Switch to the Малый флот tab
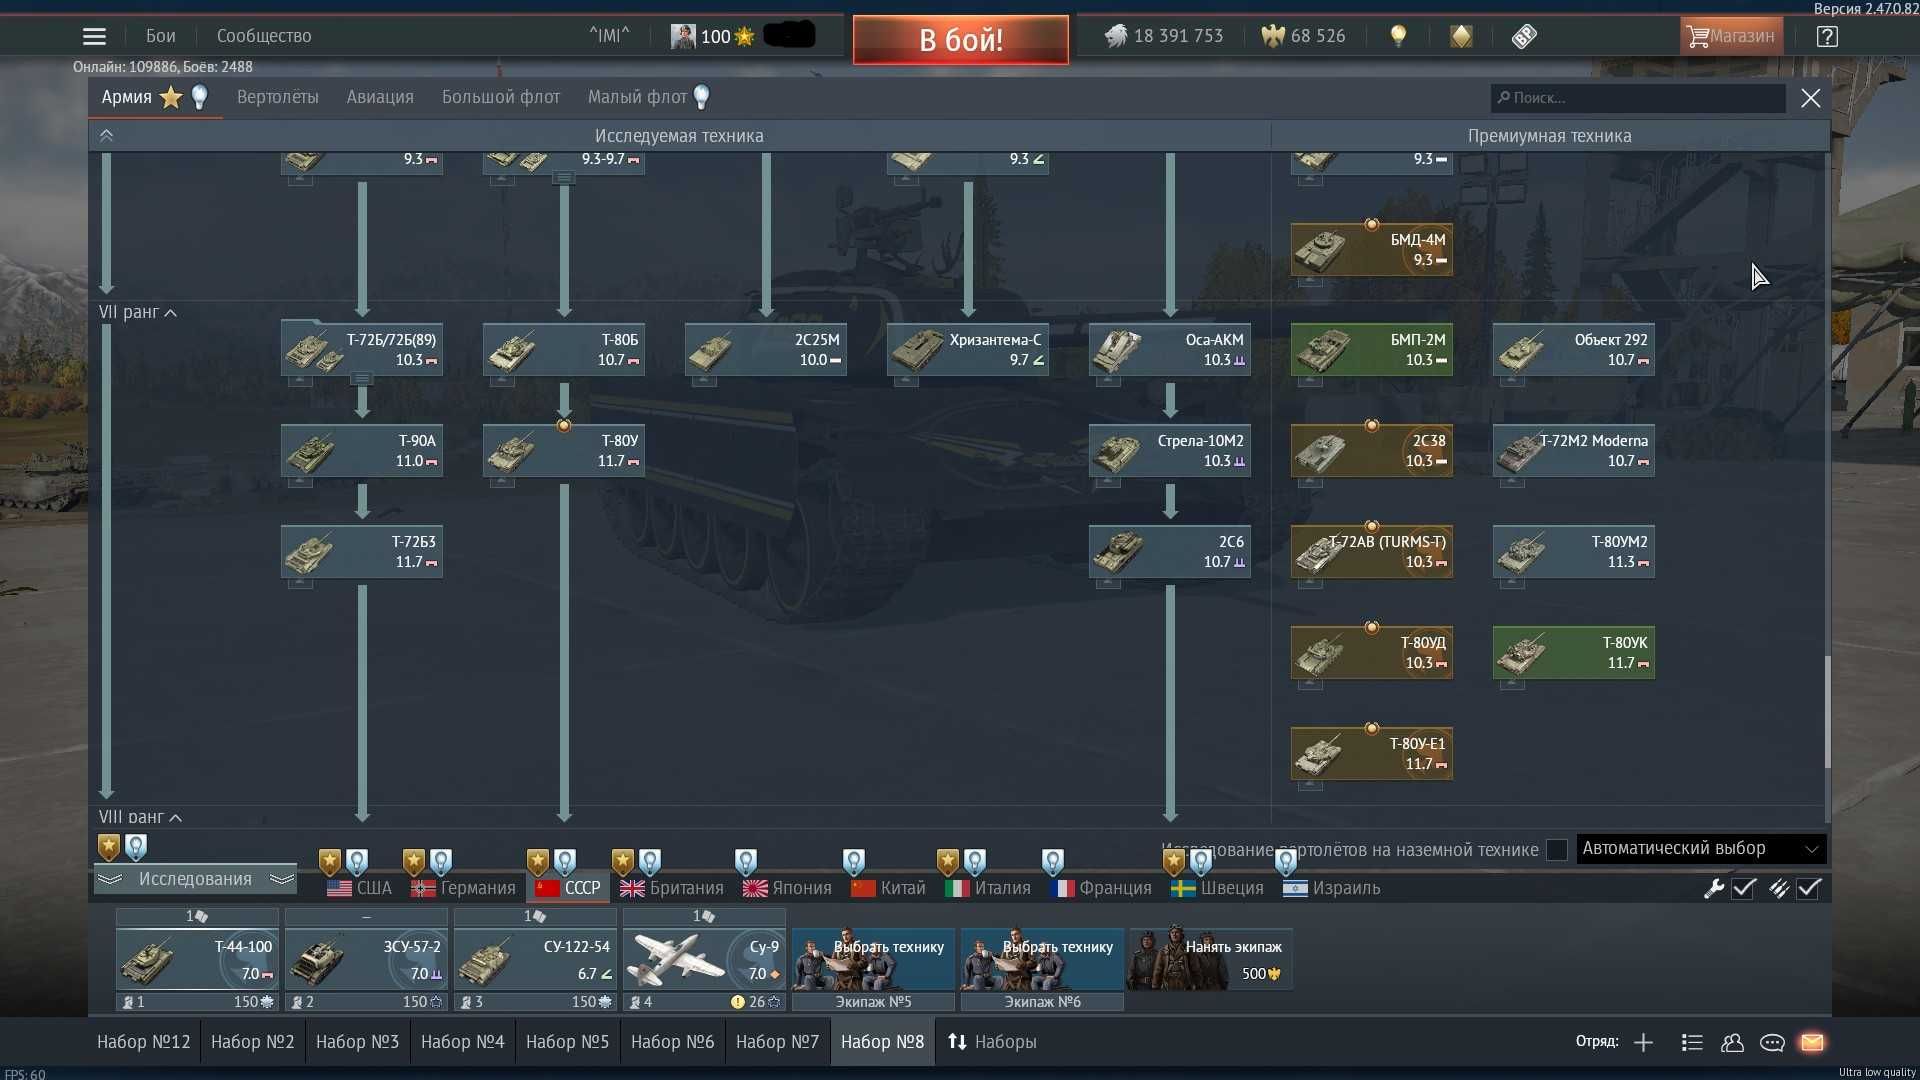This screenshot has height=1080, width=1920. point(637,97)
